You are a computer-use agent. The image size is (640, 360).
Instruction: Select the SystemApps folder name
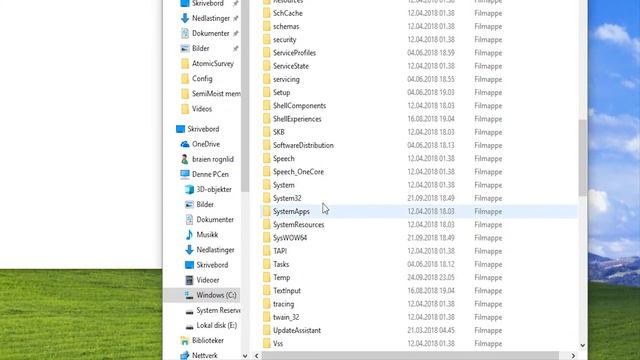pyautogui.click(x=291, y=211)
